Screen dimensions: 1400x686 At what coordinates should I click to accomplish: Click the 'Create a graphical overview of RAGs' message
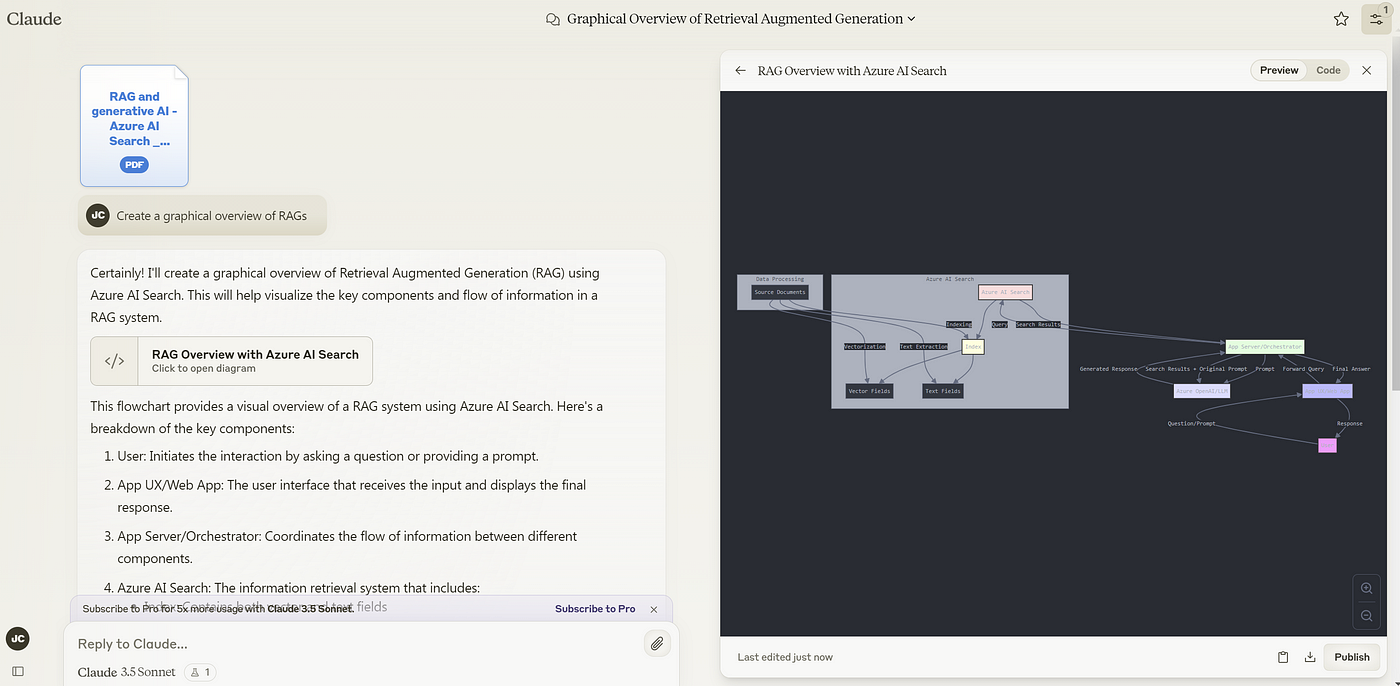coord(211,215)
